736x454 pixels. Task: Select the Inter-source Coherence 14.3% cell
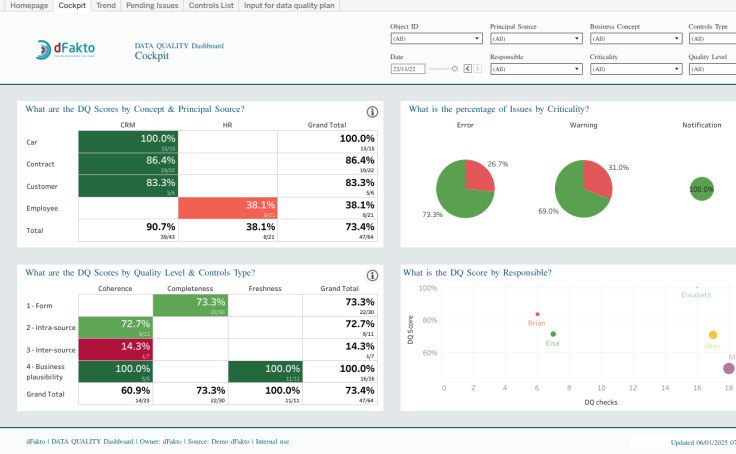pos(115,350)
